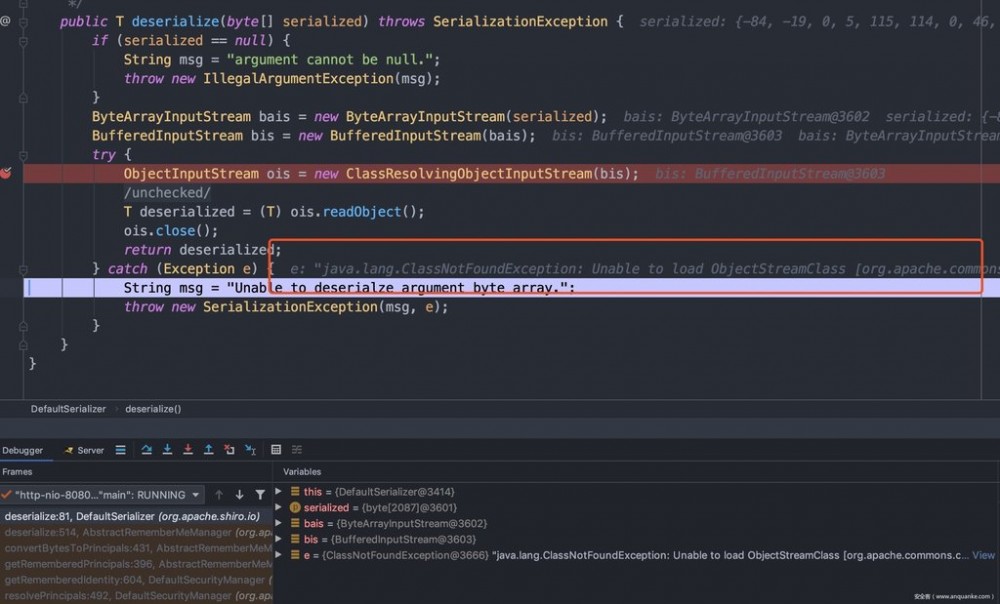Click the Step Out up-arrow icon

coord(209,450)
